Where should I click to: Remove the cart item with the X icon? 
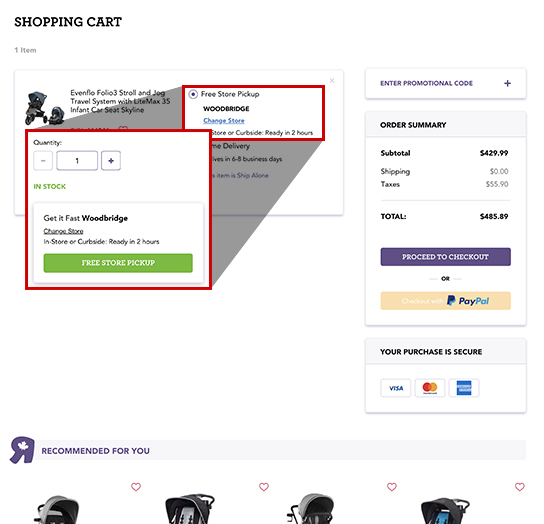click(332, 81)
